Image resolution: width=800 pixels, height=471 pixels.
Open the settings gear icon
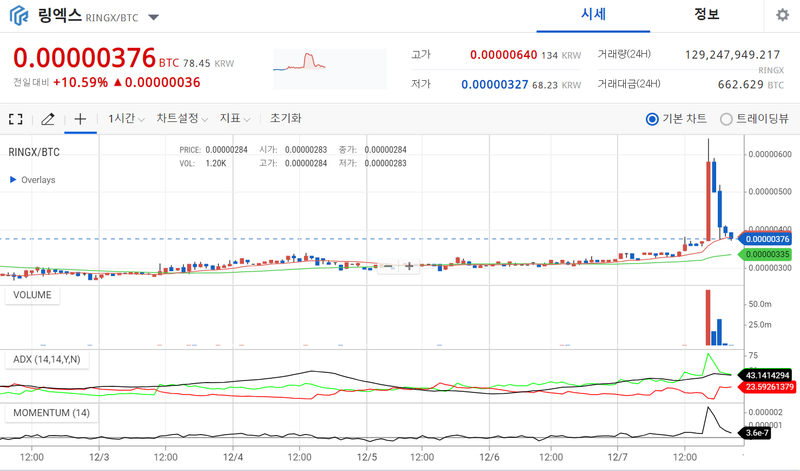click(x=782, y=15)
